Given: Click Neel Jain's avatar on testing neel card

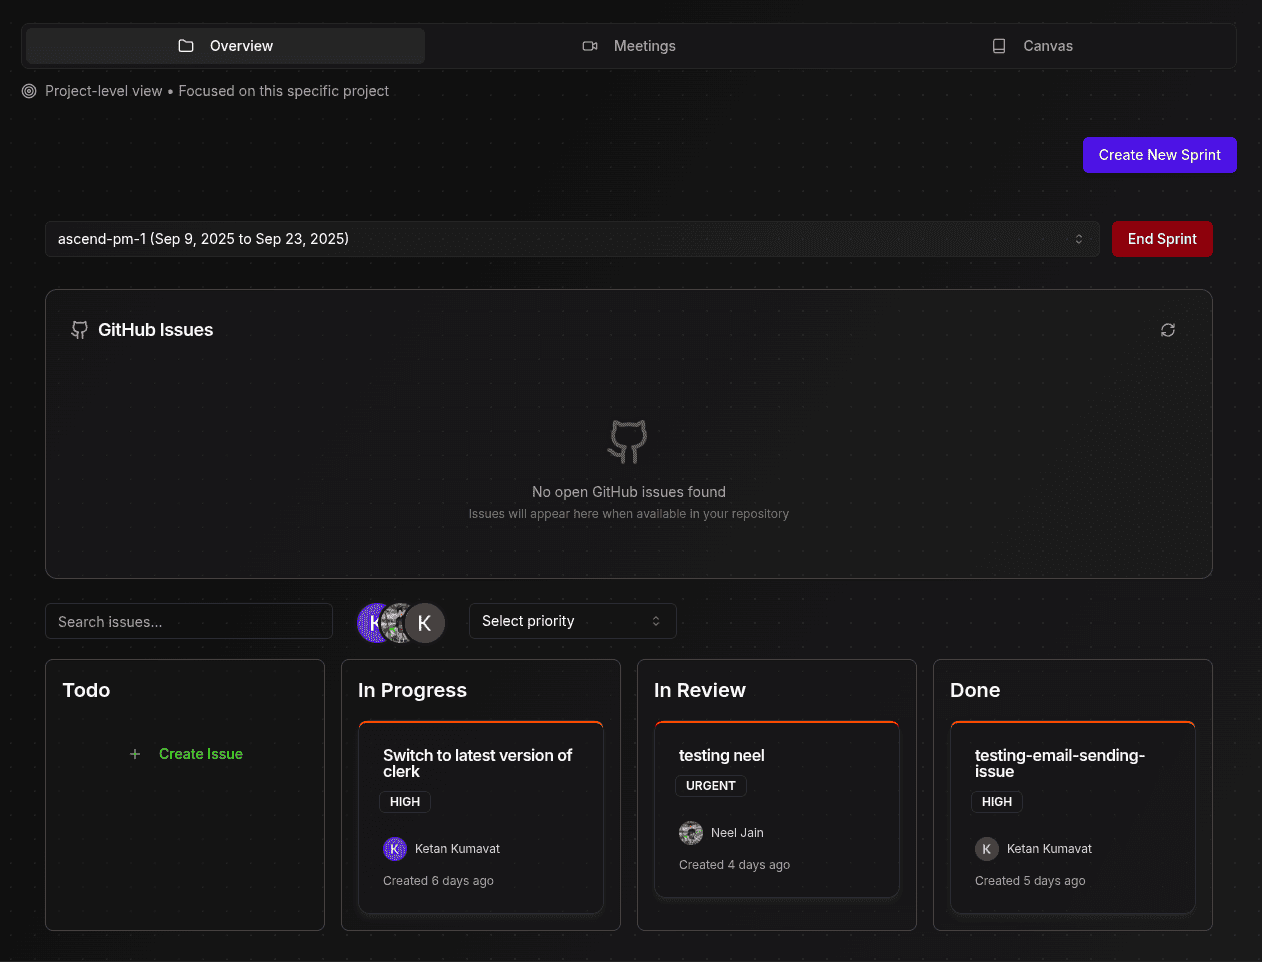Looking at the screenshot, I should coord(691,833).
